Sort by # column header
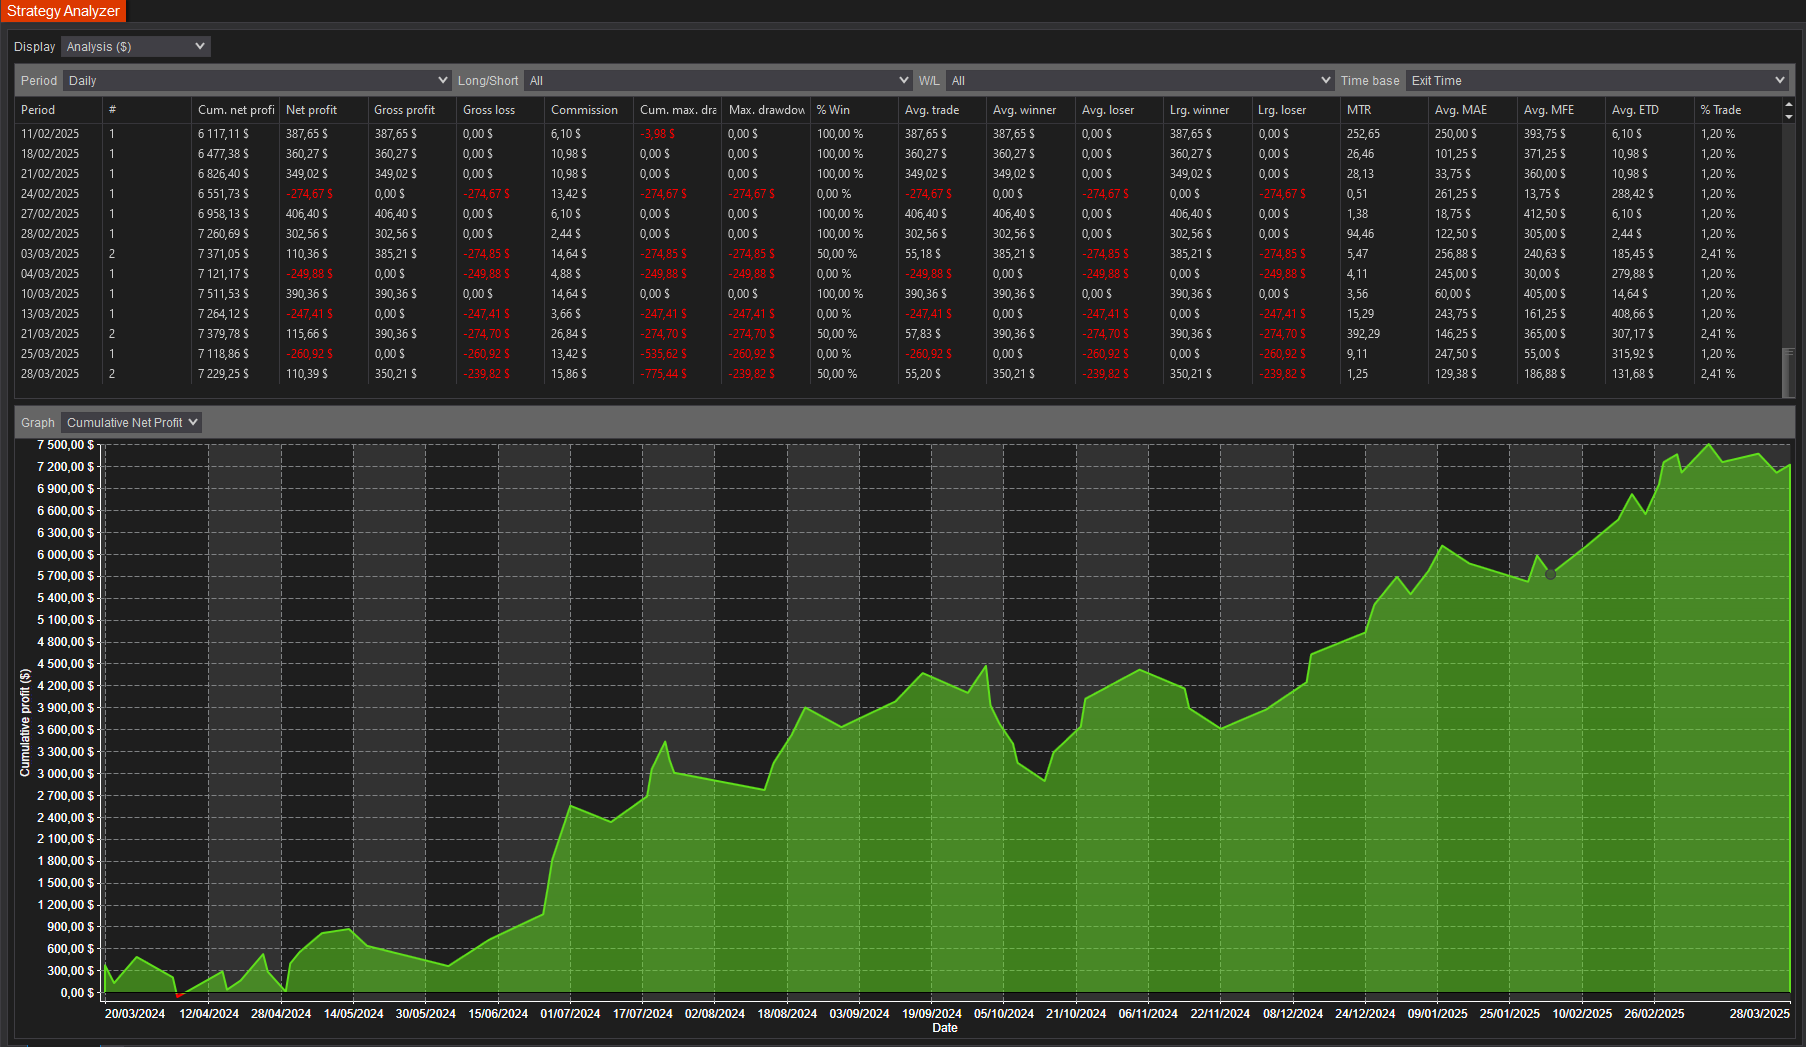This screenshot has width=1806, height=1047. click(x=146, y=110)
